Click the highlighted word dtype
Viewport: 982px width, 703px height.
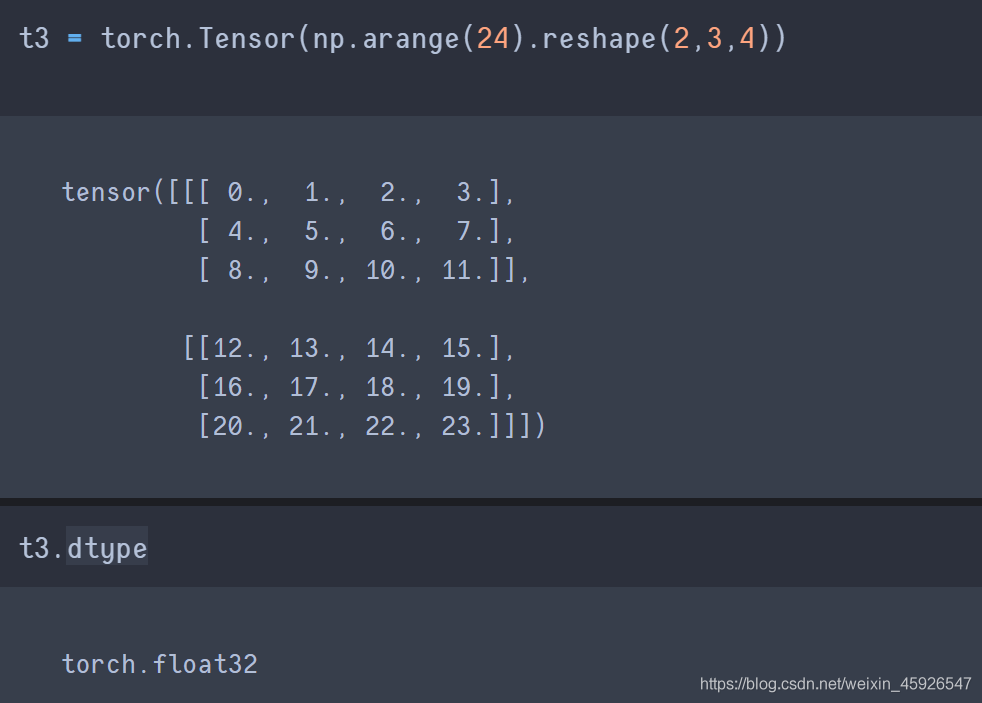[107, 547]
